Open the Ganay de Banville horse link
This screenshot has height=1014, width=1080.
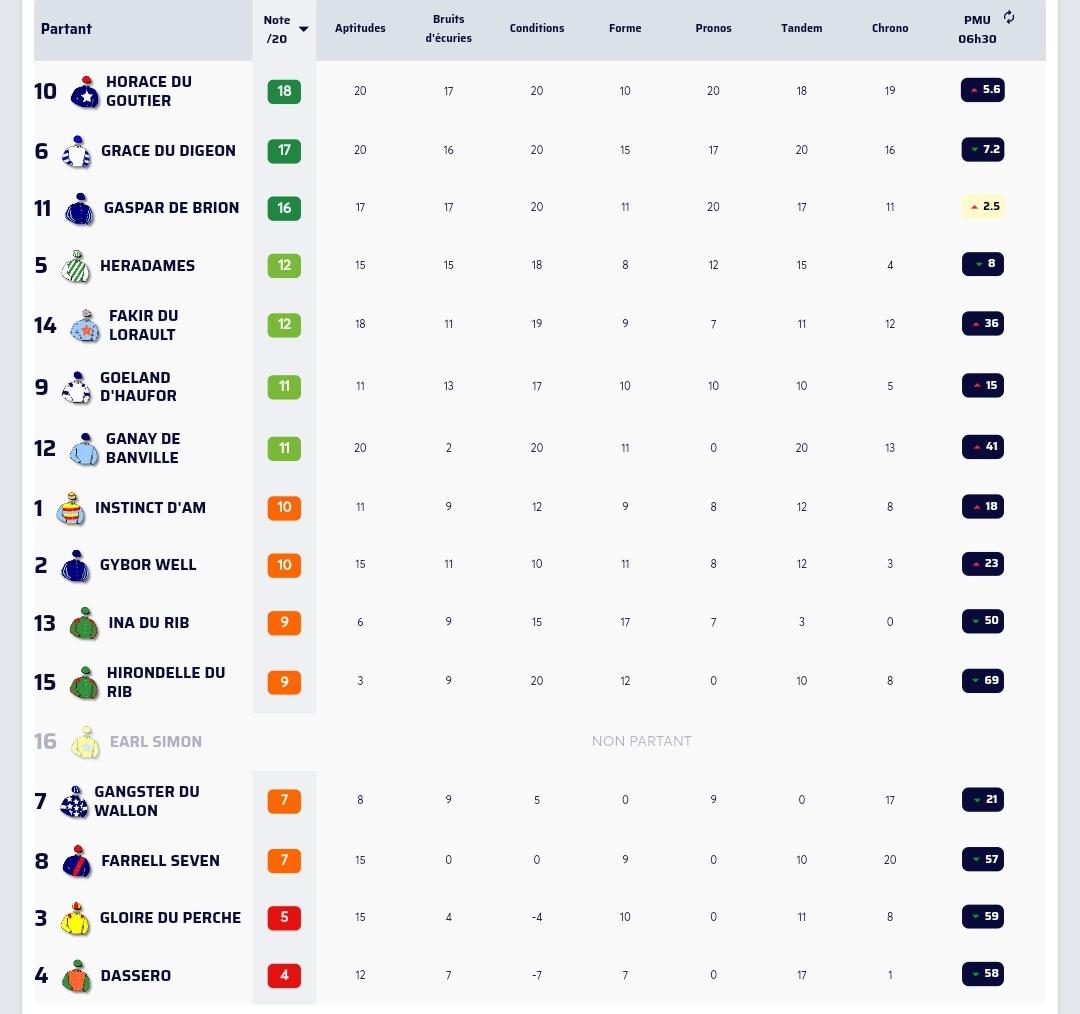143,448
